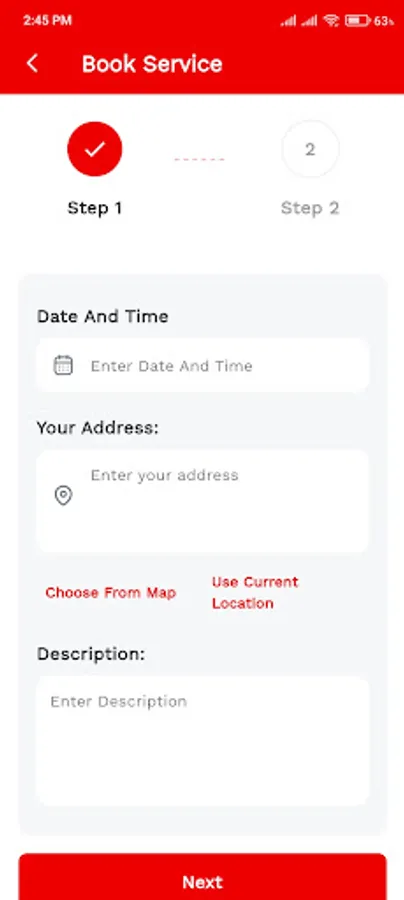Tap the battery indicator icon
The width and height of the screenshot is (404, 900).
pos(358,21)
